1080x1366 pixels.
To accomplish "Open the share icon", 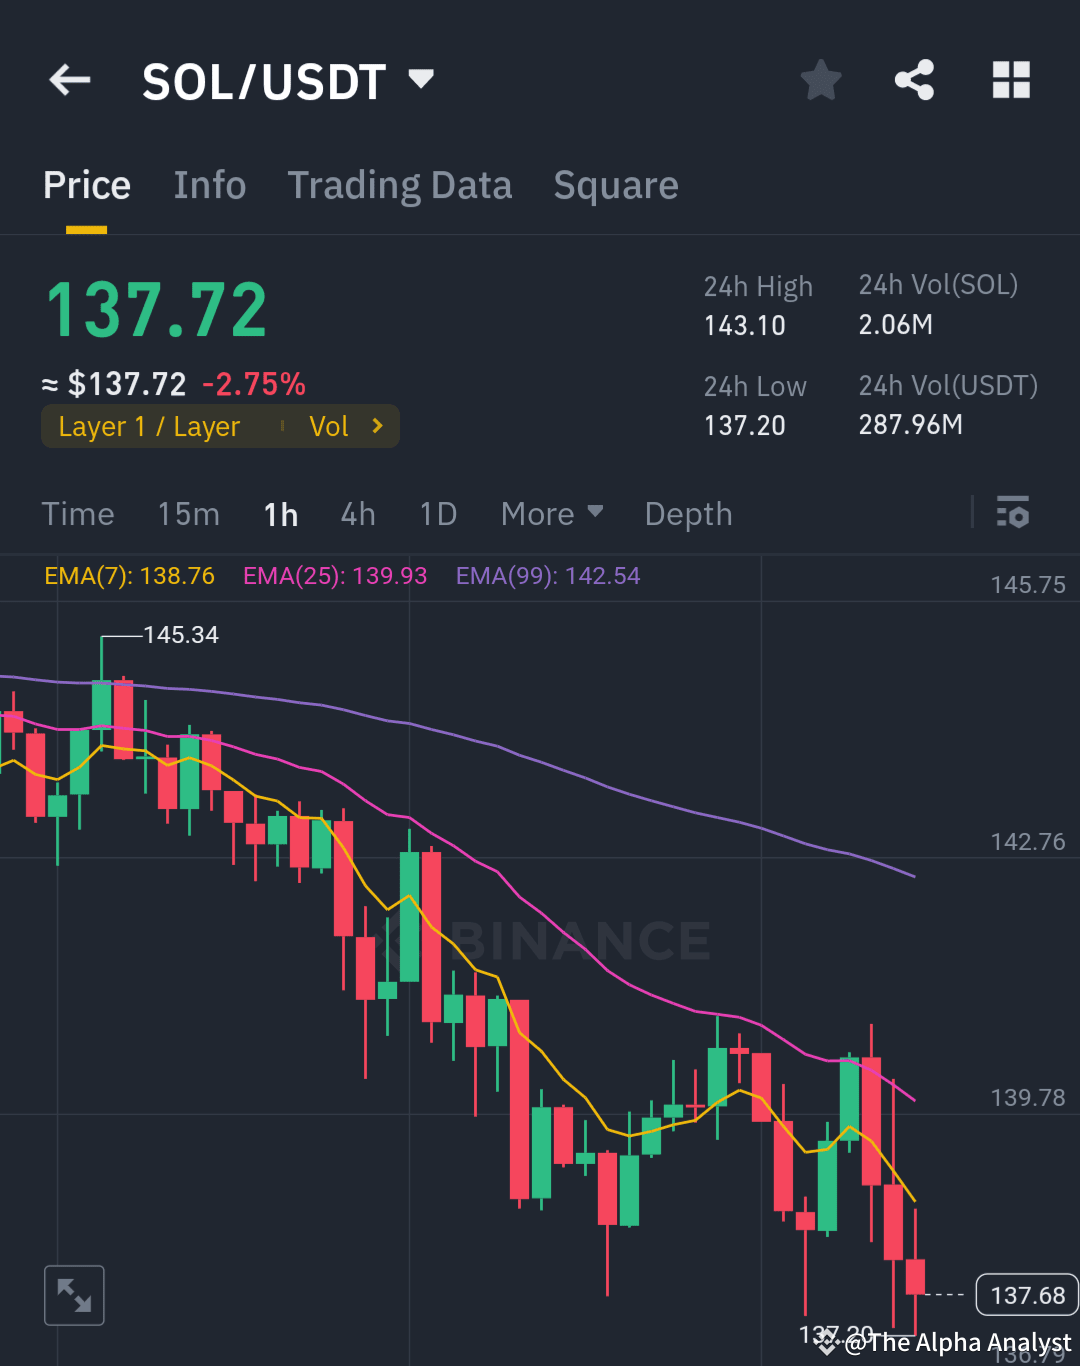I will (x=913, y=80).
